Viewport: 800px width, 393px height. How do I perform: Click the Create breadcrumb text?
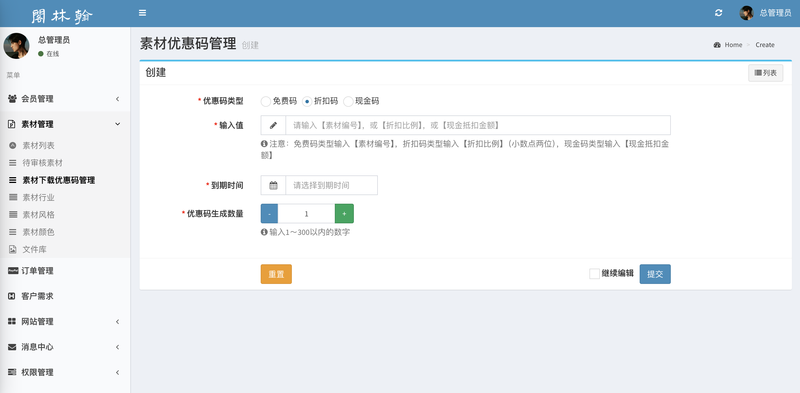pos(765,45)
